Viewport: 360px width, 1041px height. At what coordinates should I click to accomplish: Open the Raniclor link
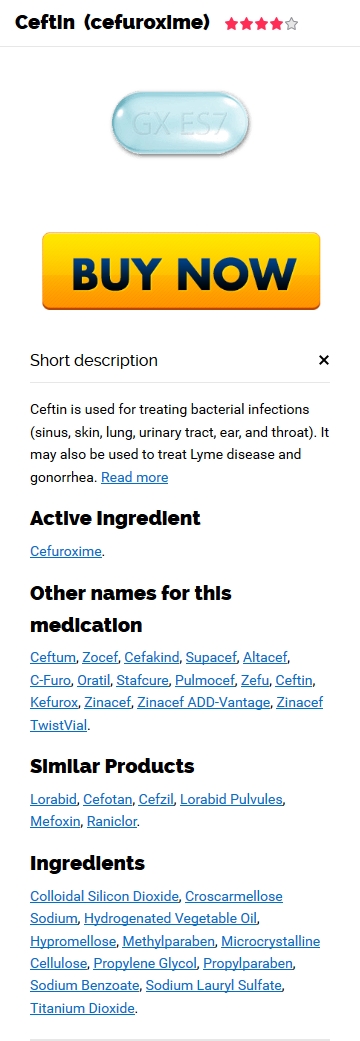click(x=112, y=822)
